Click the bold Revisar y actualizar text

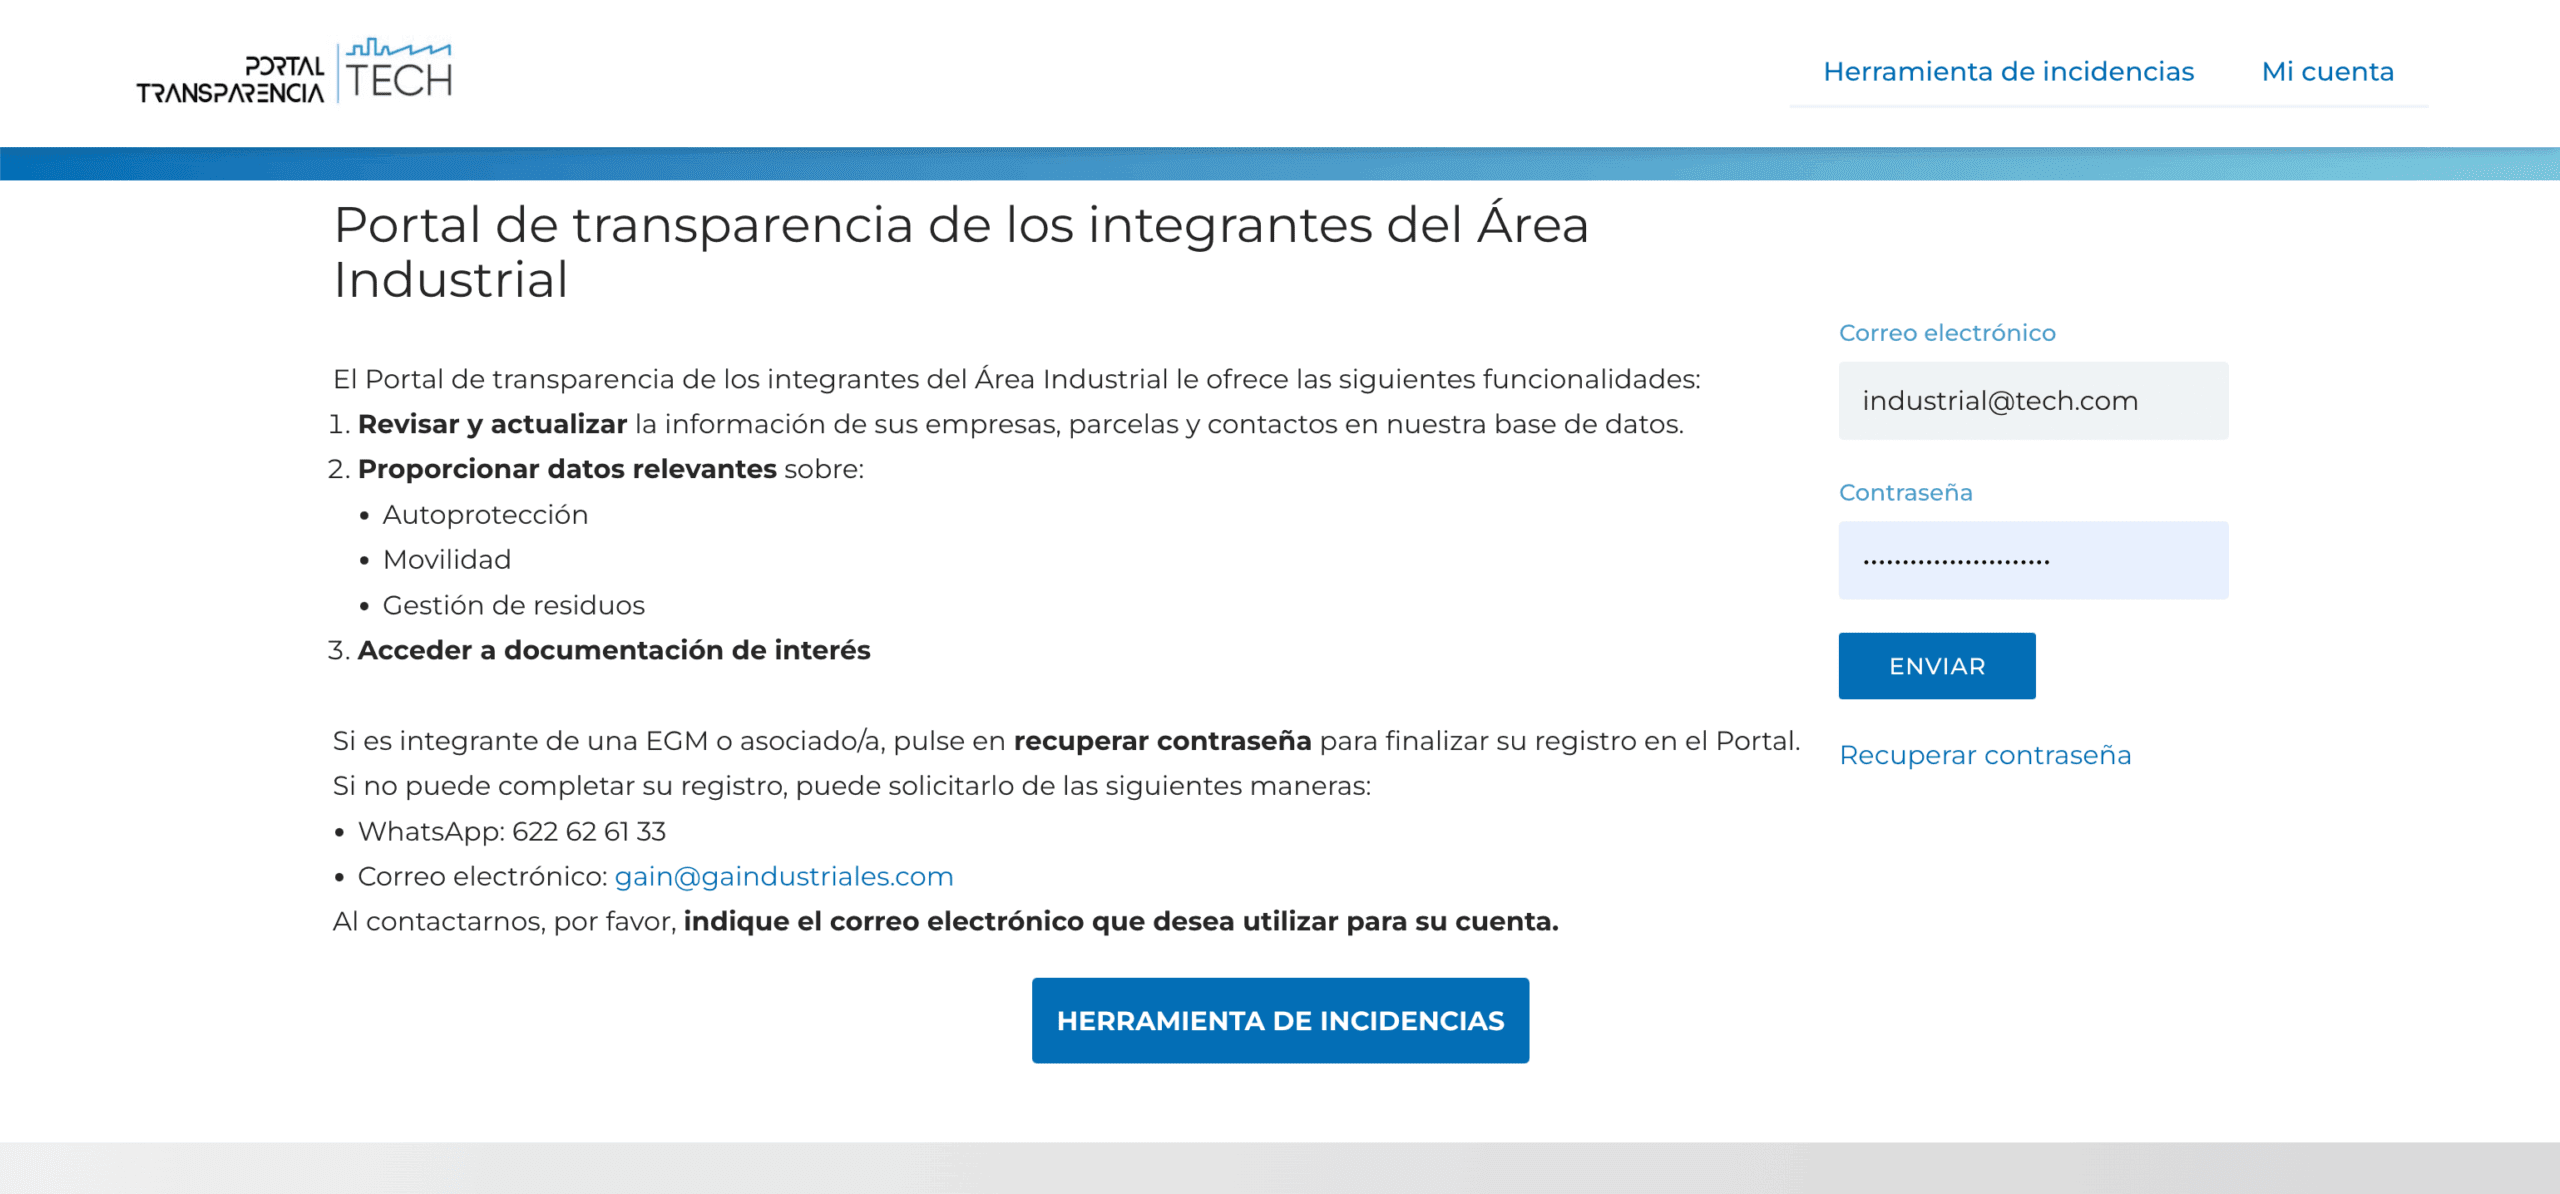pos(492,424)
